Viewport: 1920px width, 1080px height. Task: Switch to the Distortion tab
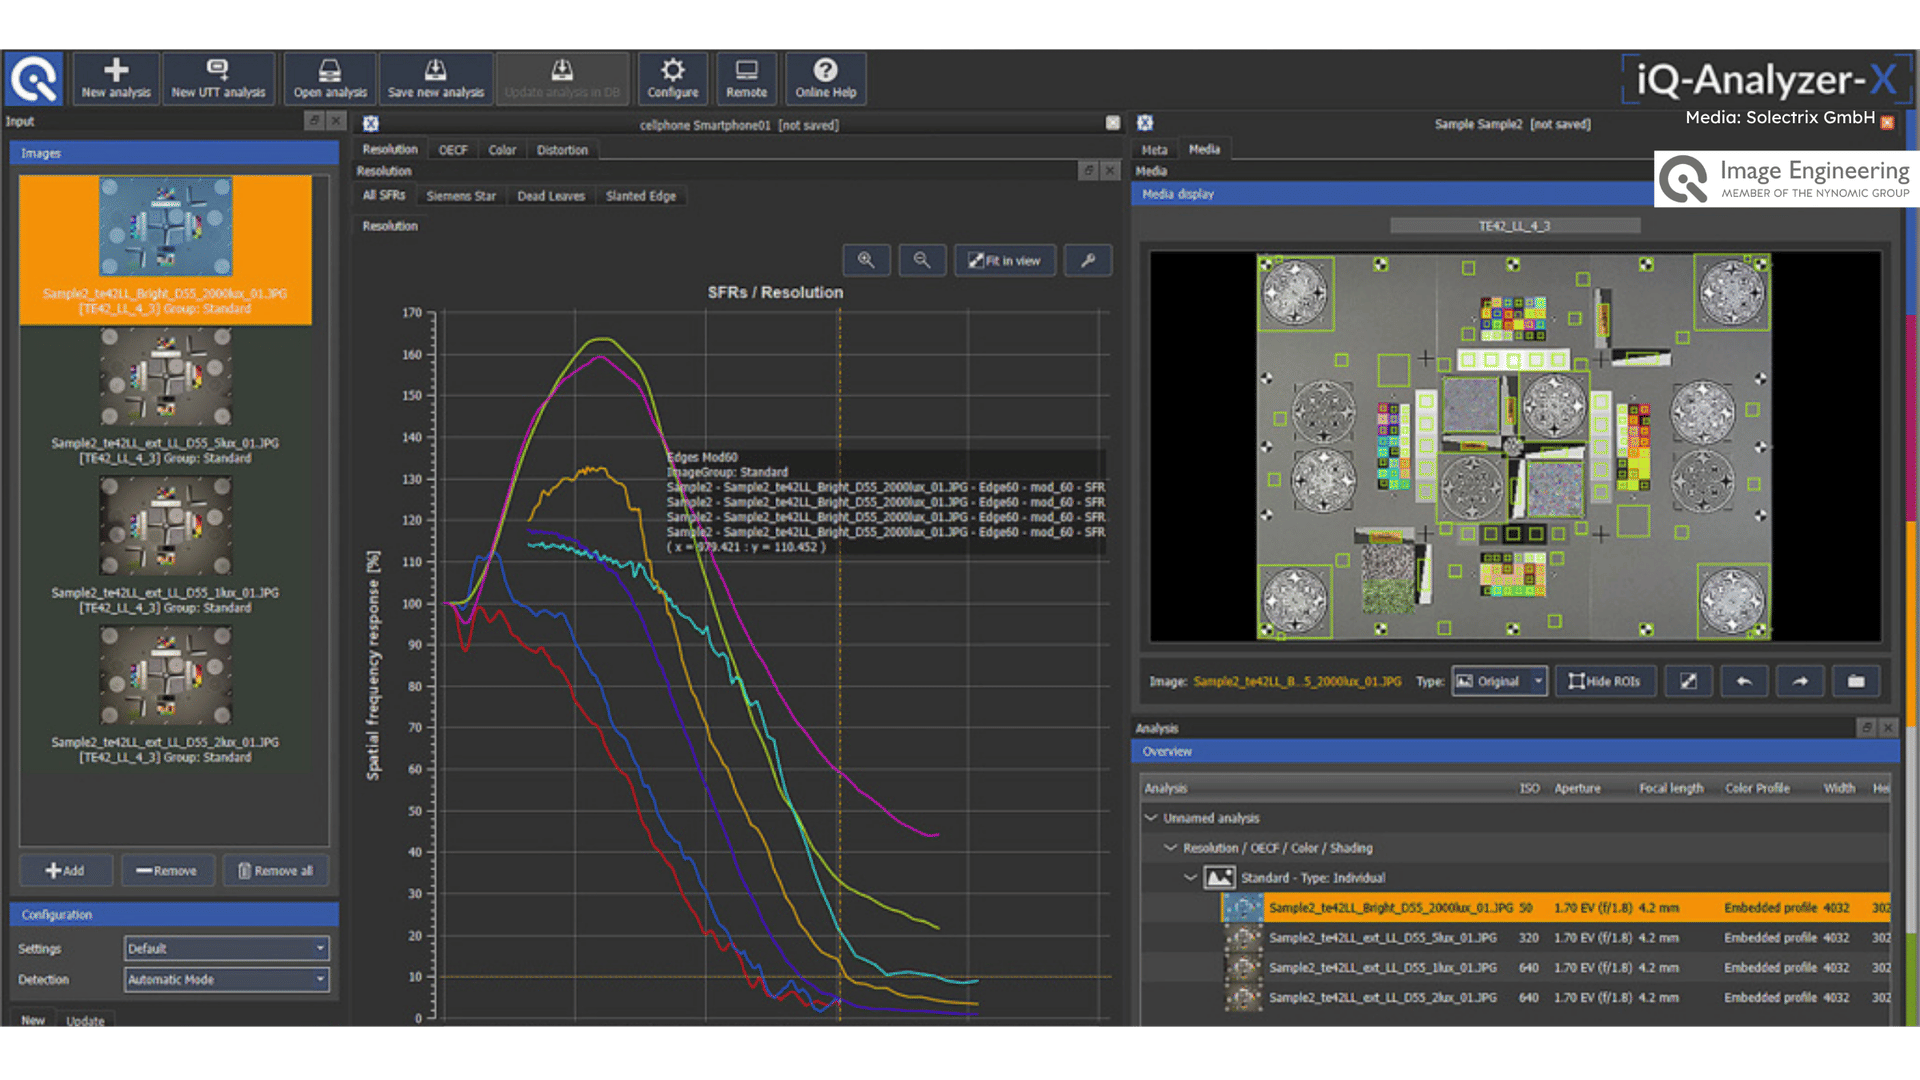[x=562, y=150]
